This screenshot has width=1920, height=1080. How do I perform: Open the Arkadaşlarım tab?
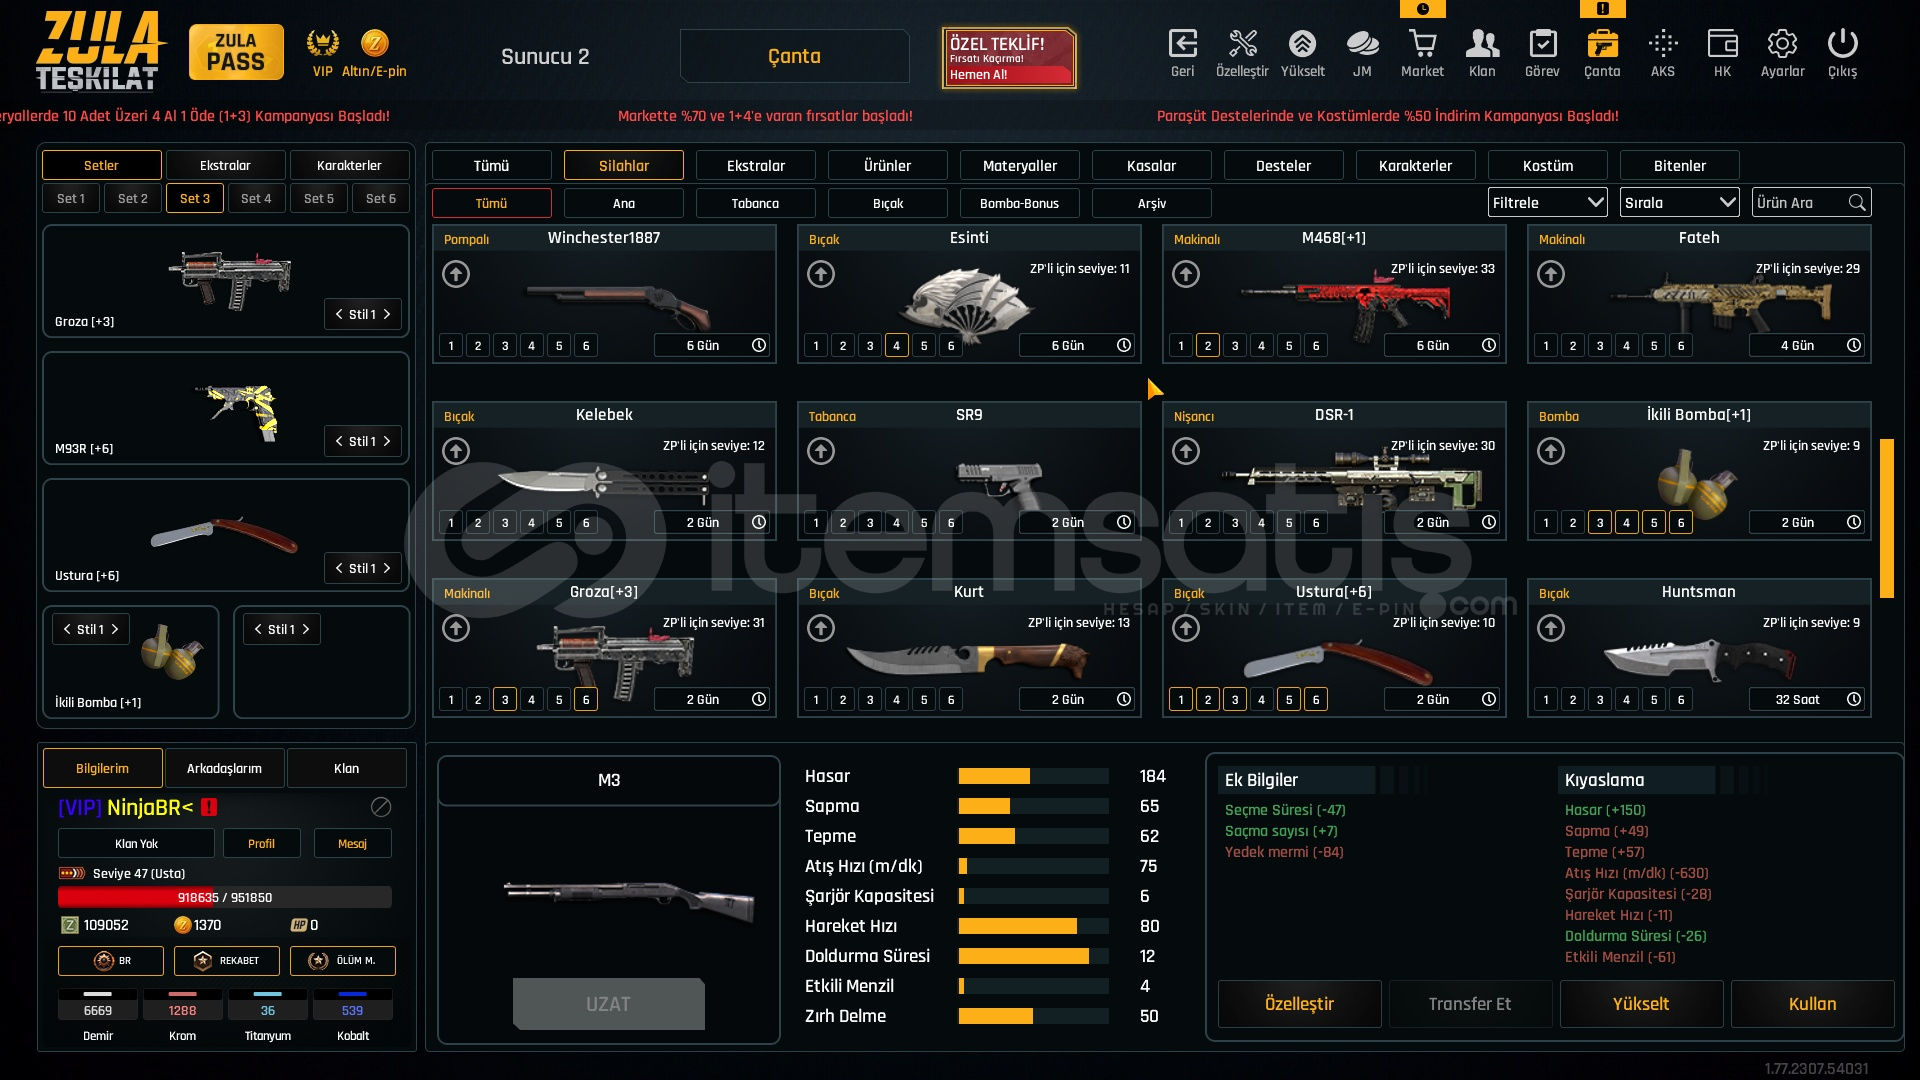225,768
